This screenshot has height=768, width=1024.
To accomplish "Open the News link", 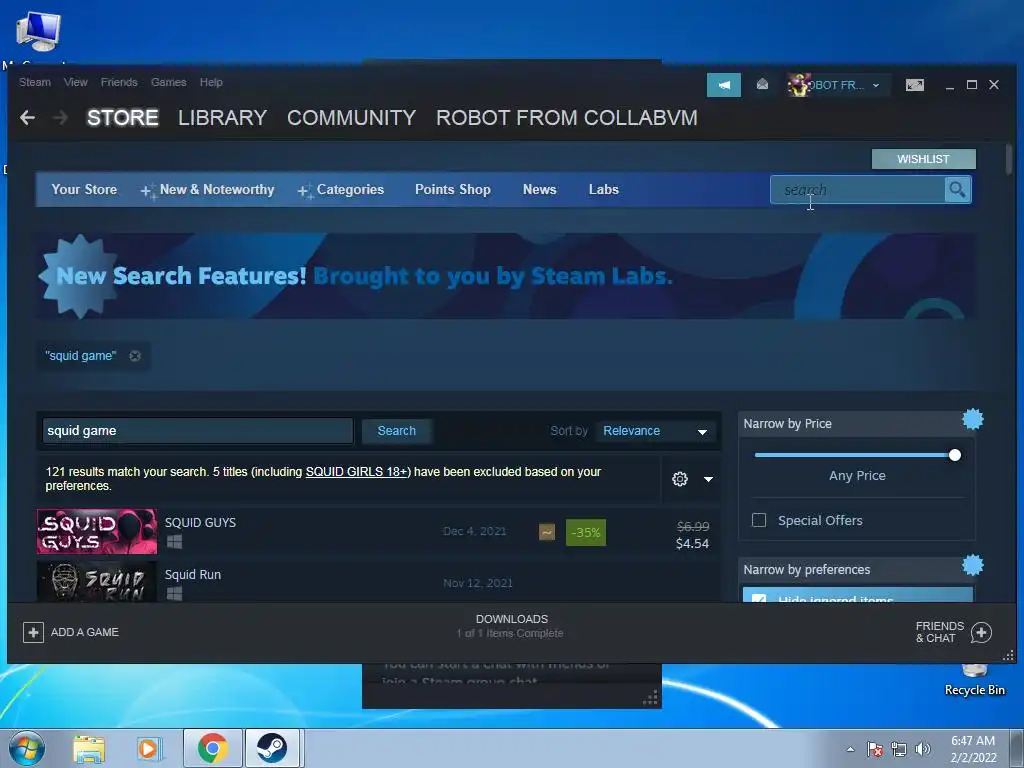I will [539, 189].
